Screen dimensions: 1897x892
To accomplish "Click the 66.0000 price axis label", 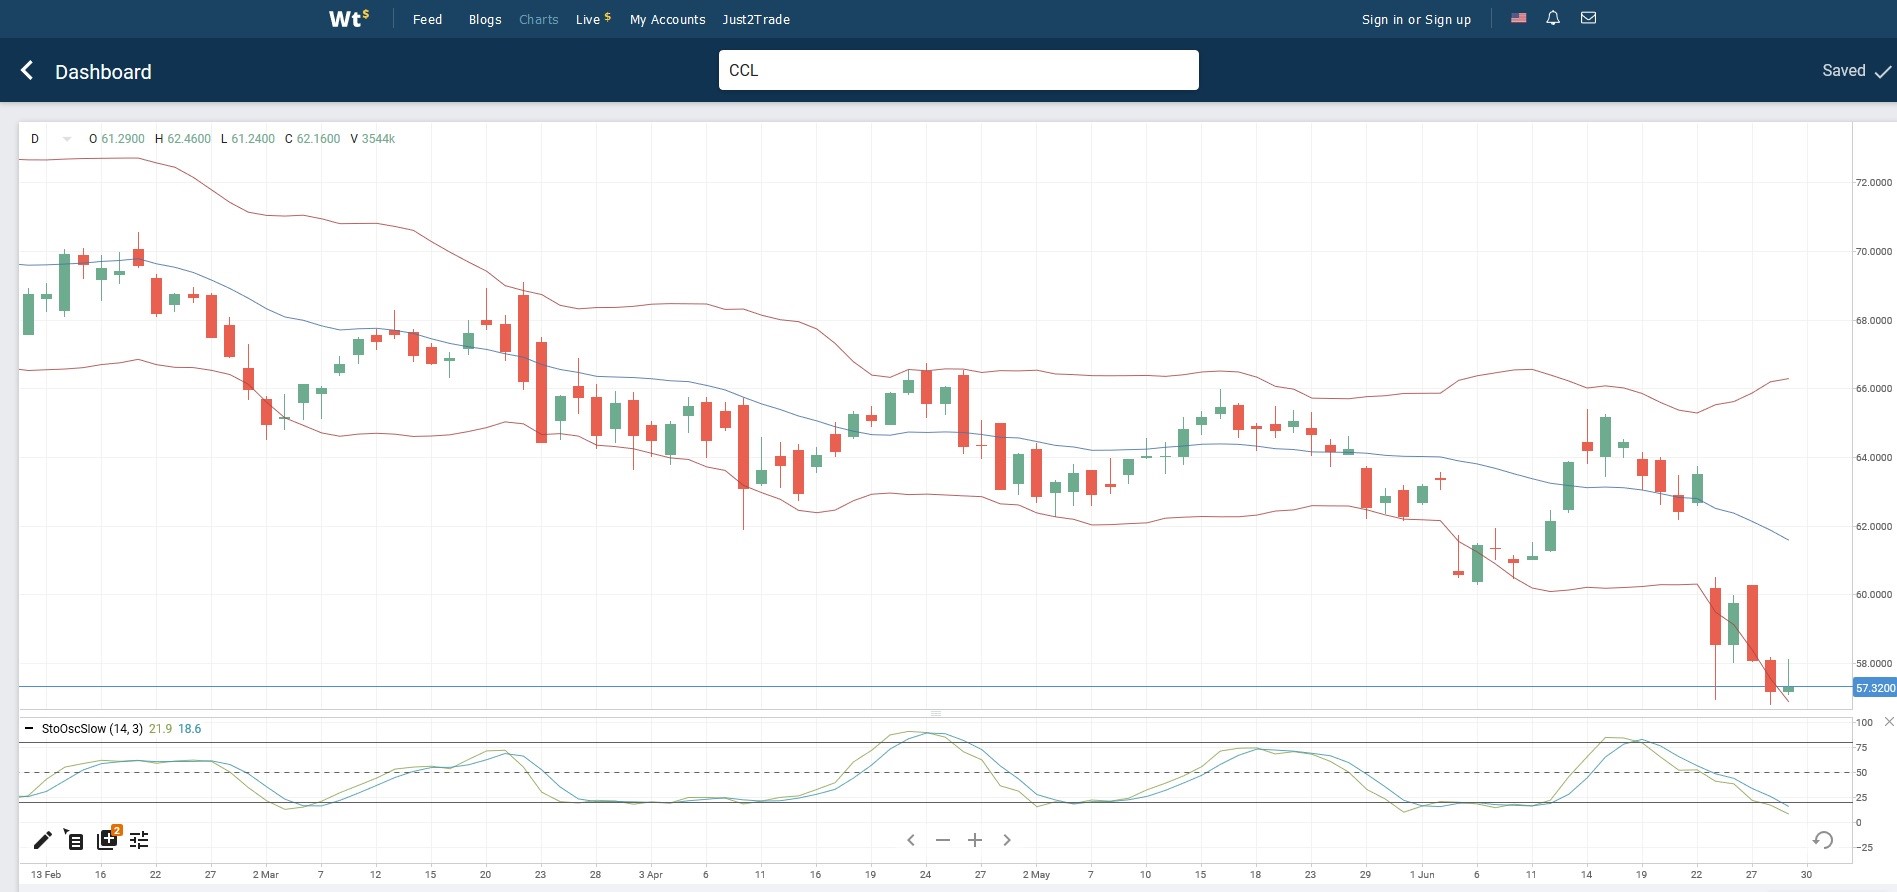I will click(1874, 389).
